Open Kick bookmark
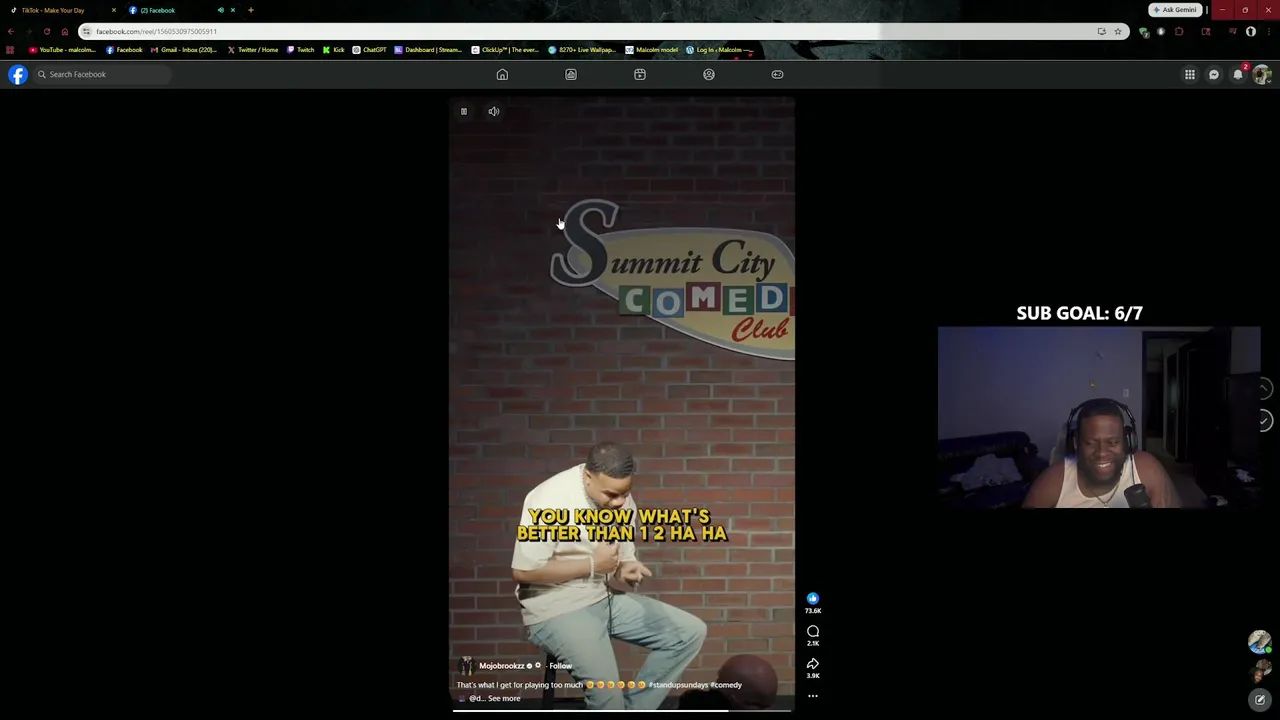Image resolution: width=1280 pixels, height=720 pixels. pyautogui.click(x=334, y=50)
